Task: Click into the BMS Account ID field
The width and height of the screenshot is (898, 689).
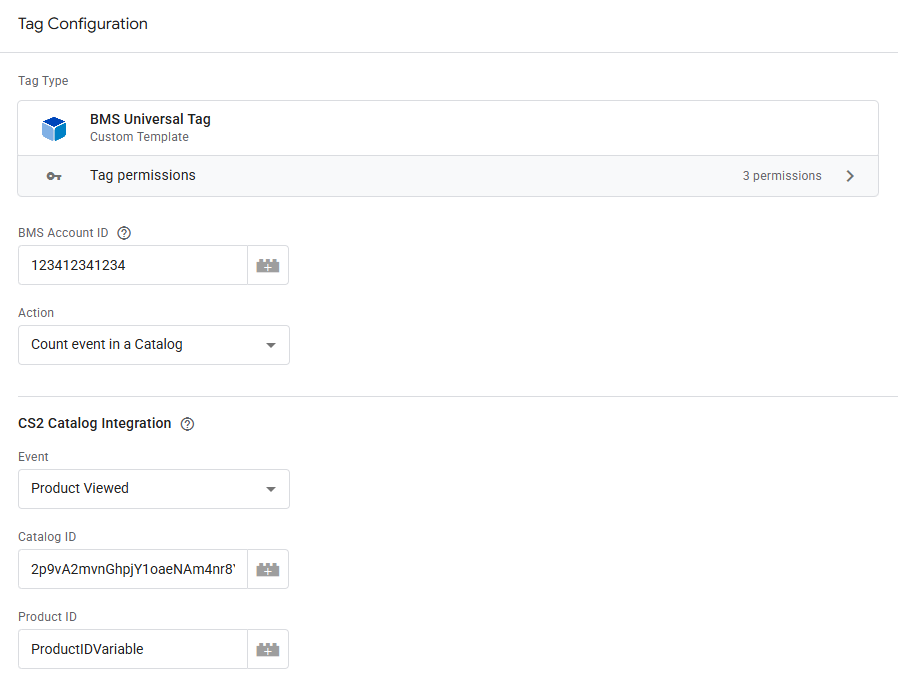Action: 133,266
